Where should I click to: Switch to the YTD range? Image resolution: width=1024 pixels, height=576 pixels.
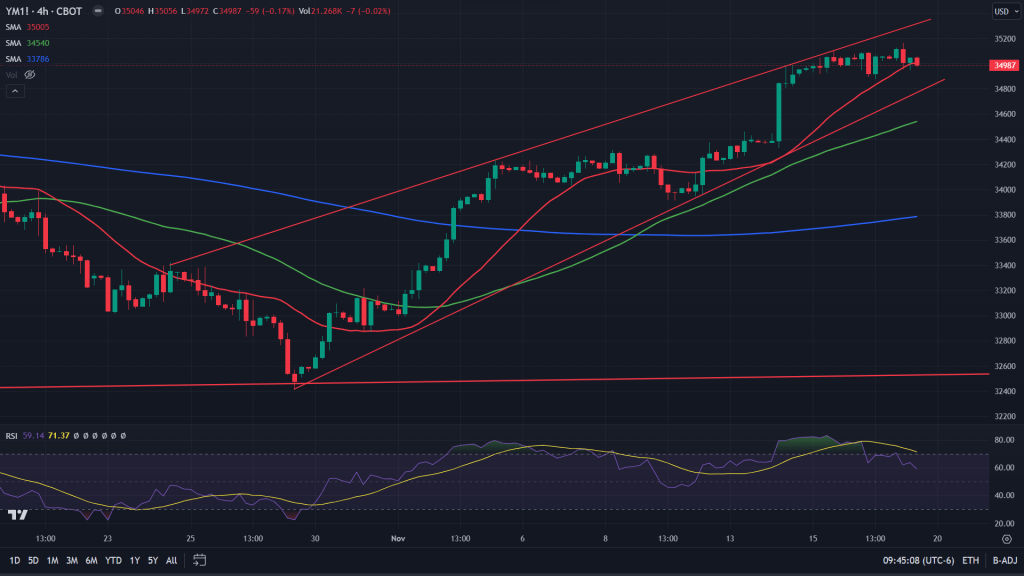(x=112, y=560)
